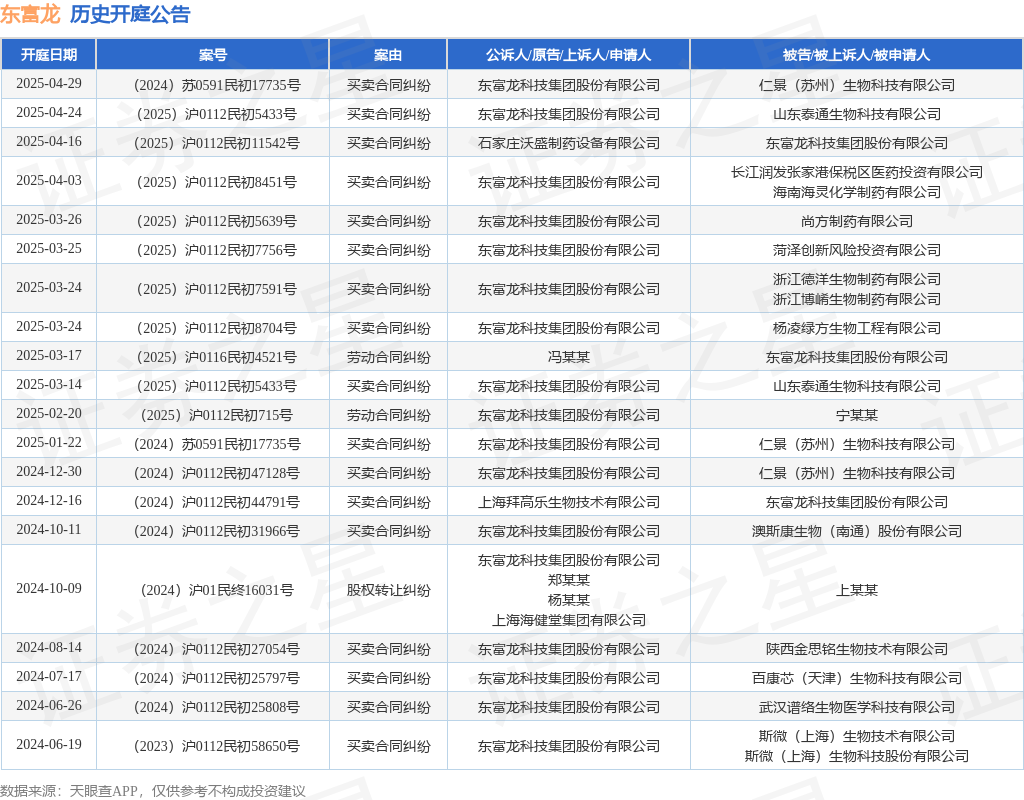Select date cell 2025-03-17
Image resolution: width=1024 pixels, height=800 pixels.
pos(49,355)
